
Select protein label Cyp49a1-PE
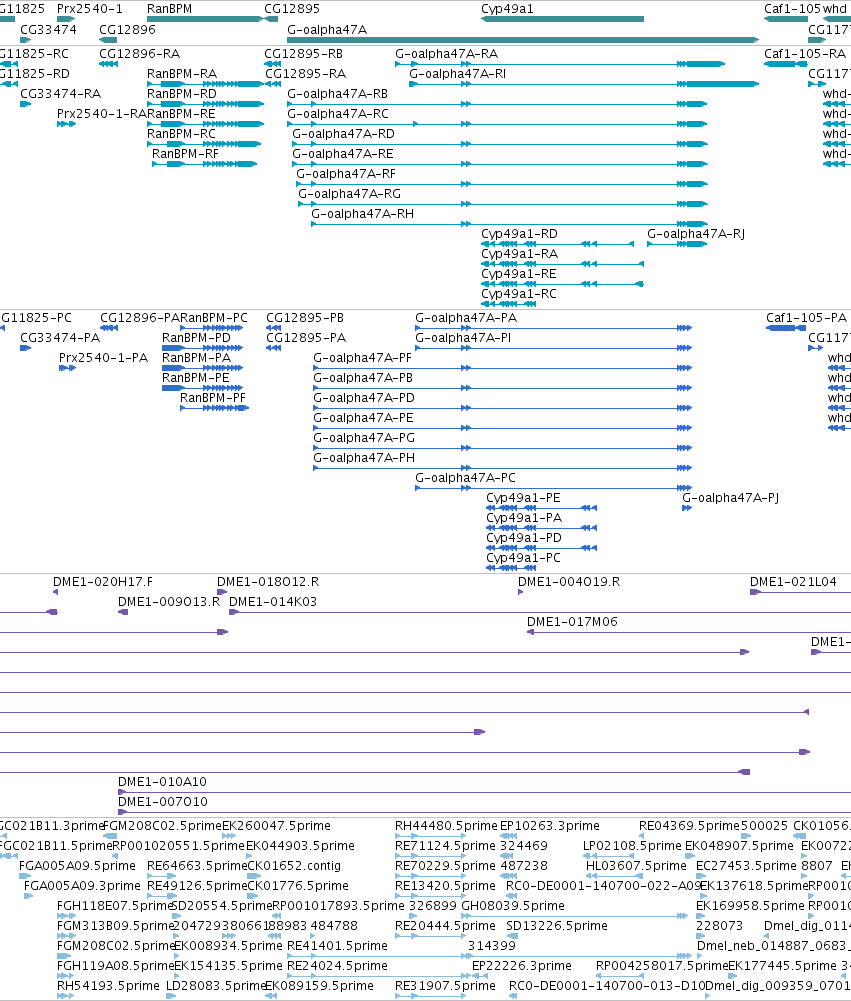(523, 498)
